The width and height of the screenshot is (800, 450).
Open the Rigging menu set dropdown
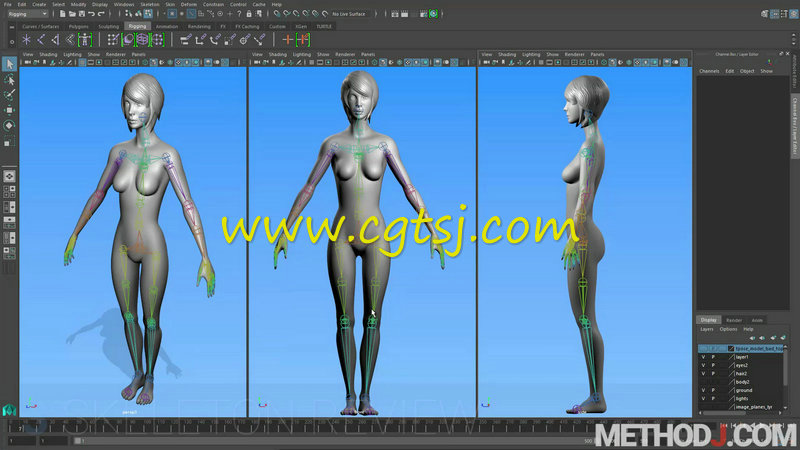tap(28, 14)
